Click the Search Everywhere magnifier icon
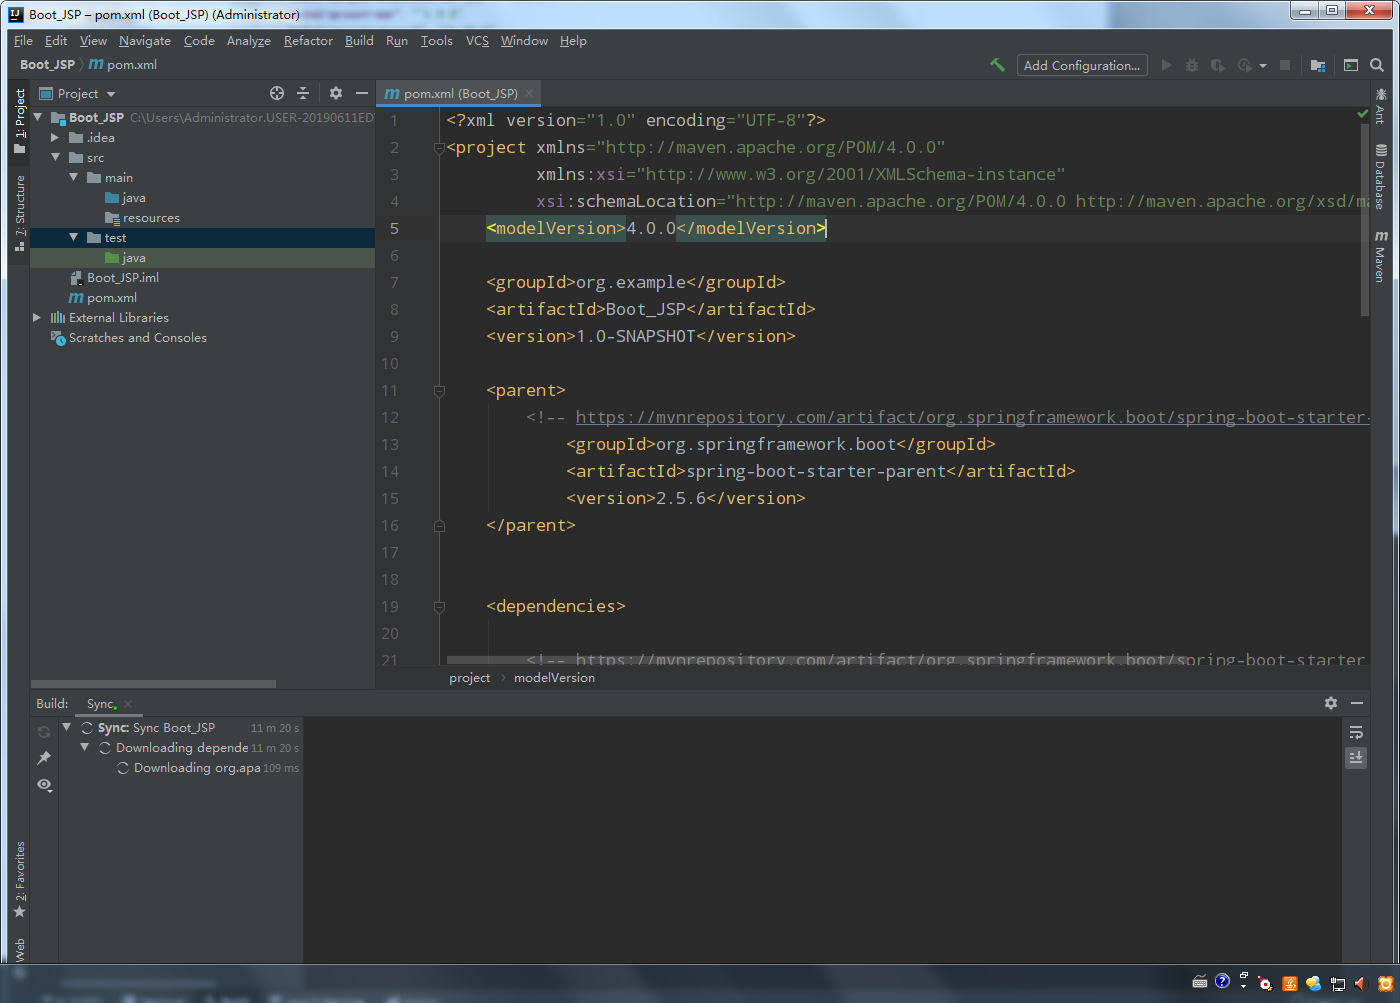This screenshot has width=1400, height=1003. (x=1377, y=65)
